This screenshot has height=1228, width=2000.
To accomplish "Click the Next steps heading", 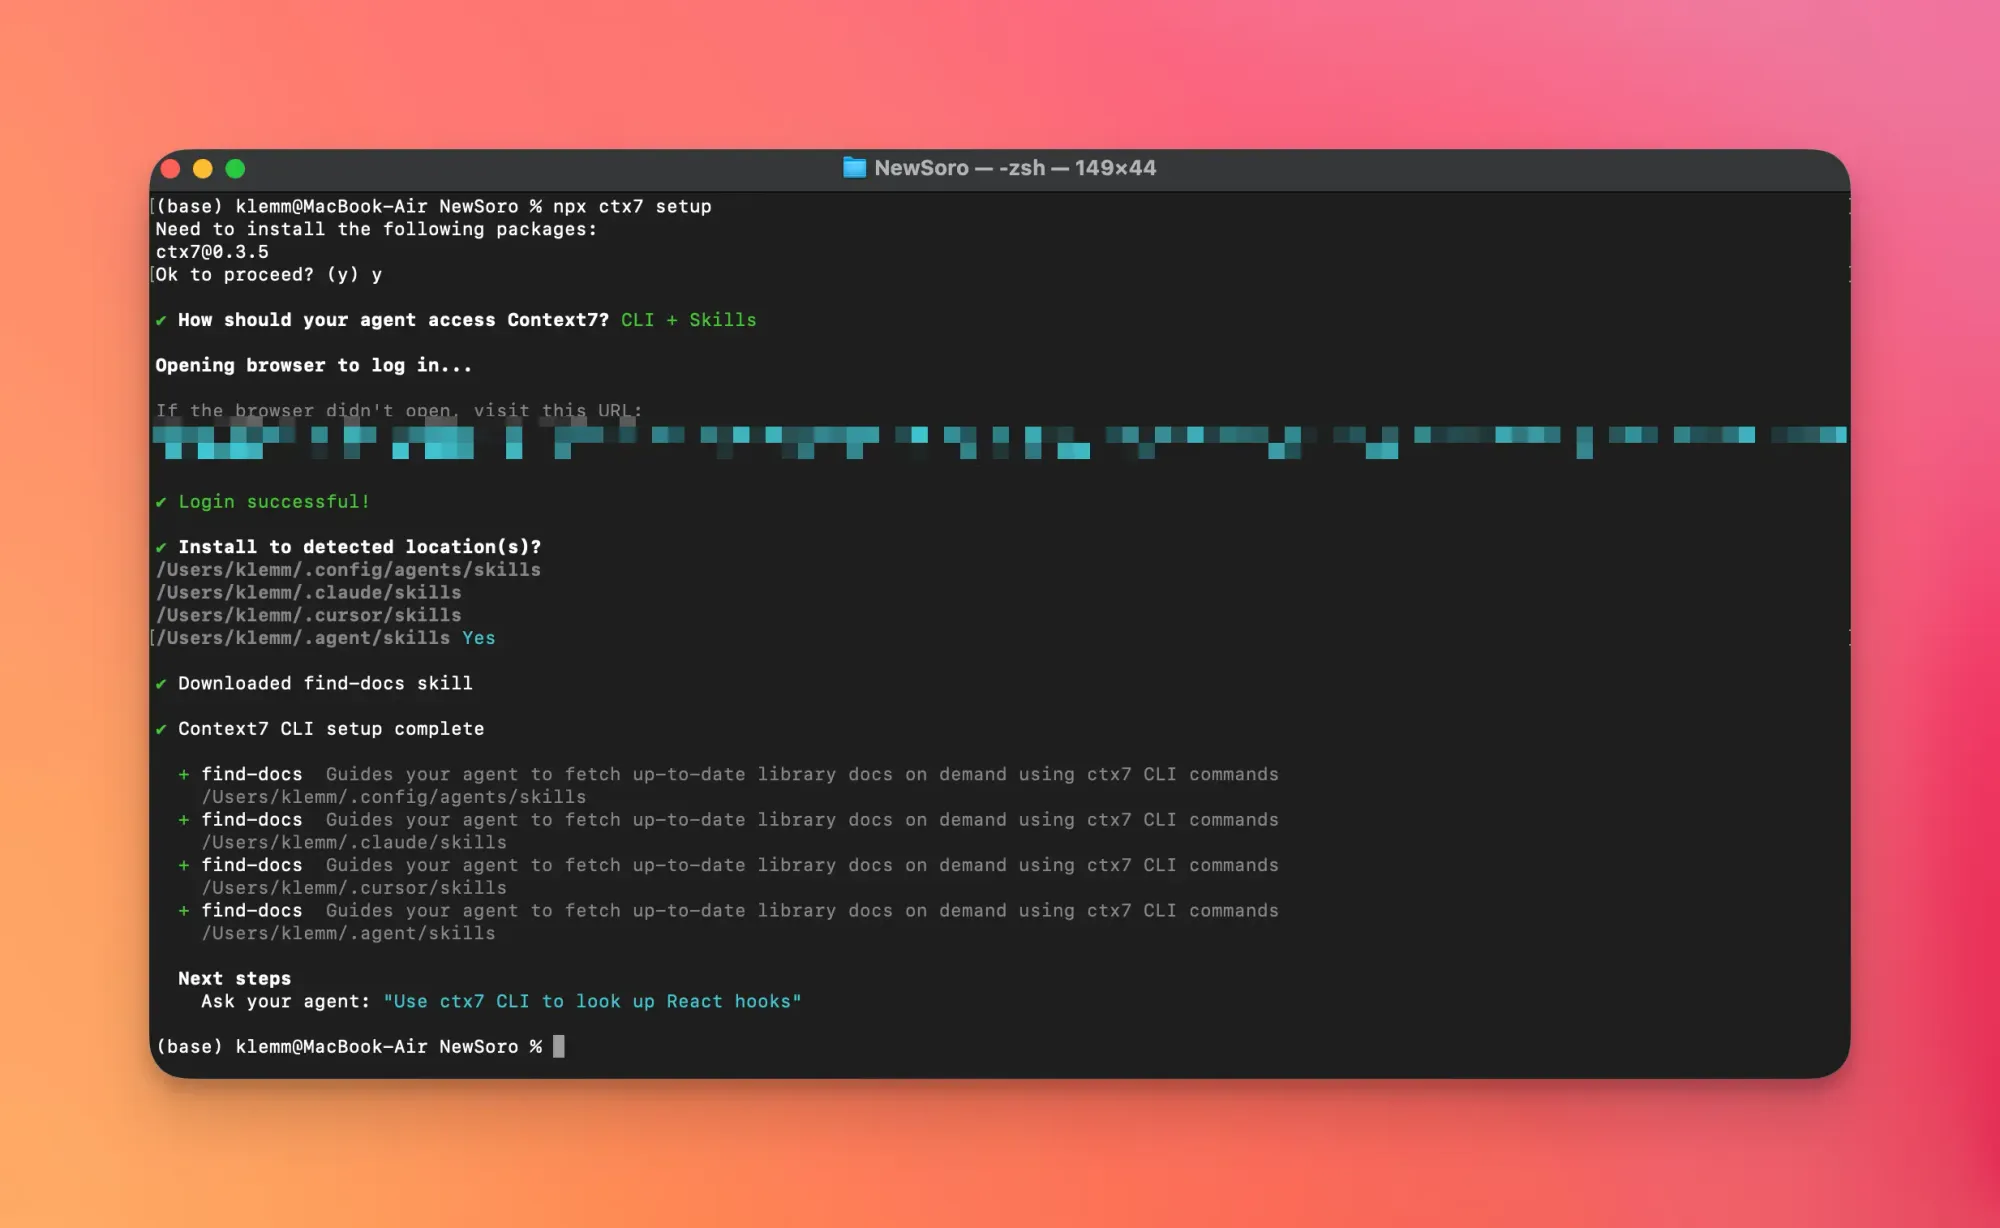I will pos(234,978).
